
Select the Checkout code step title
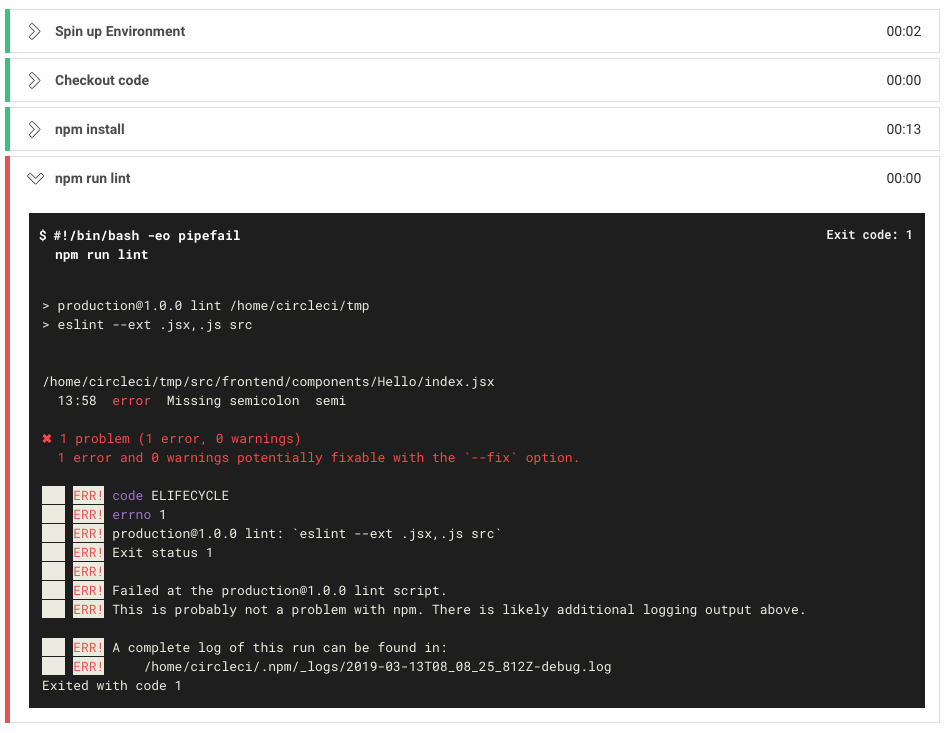point(102,80)
